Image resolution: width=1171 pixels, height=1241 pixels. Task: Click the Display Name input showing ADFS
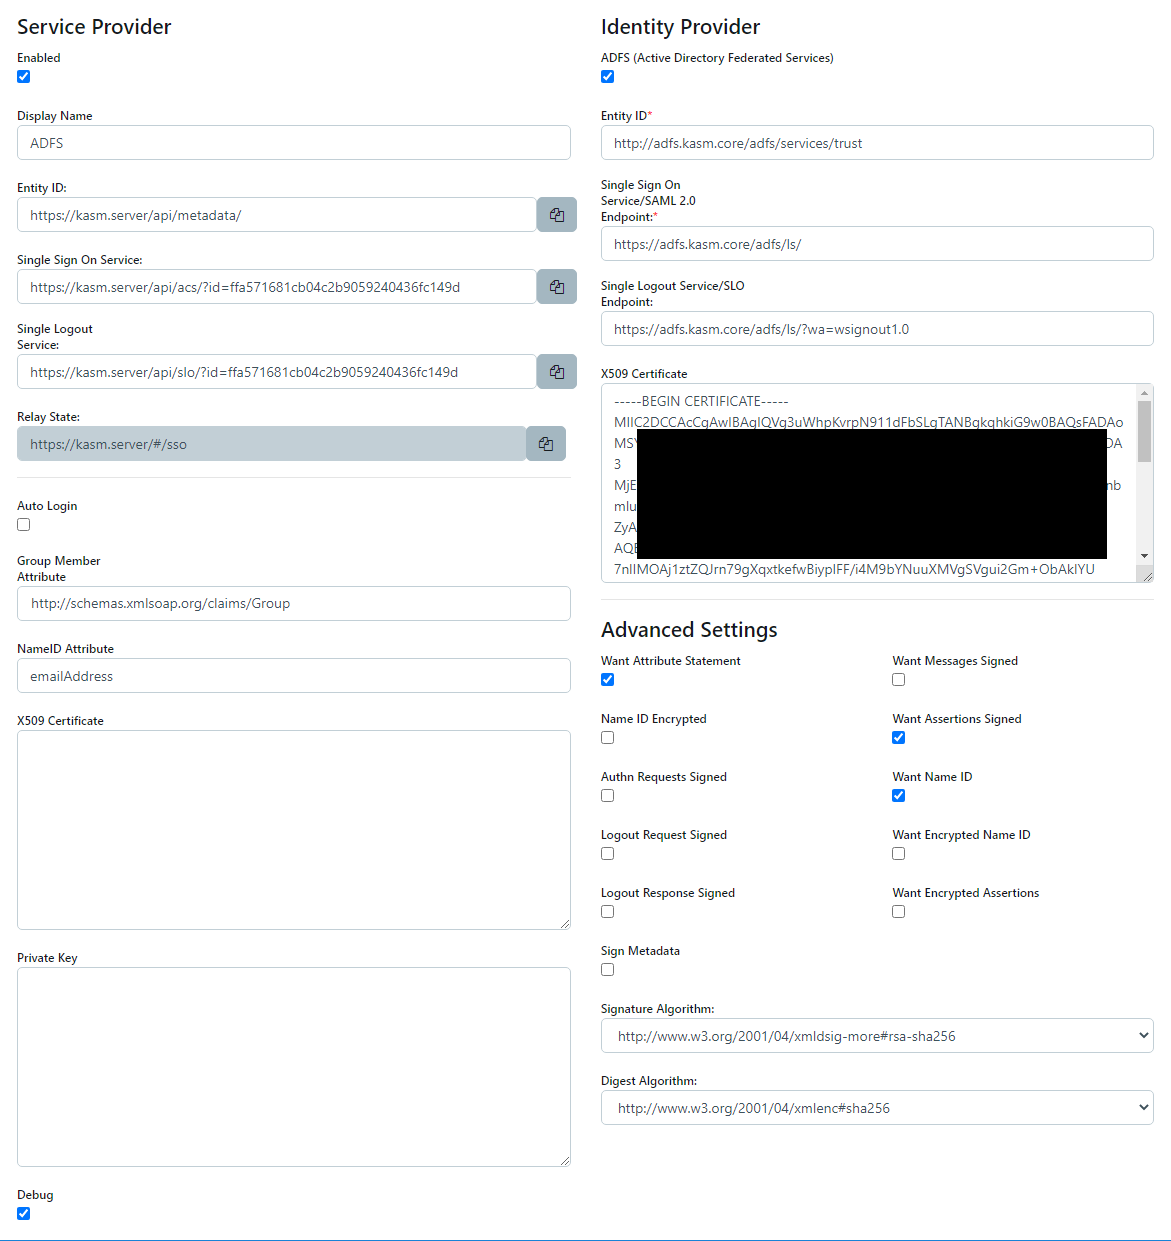293,142
